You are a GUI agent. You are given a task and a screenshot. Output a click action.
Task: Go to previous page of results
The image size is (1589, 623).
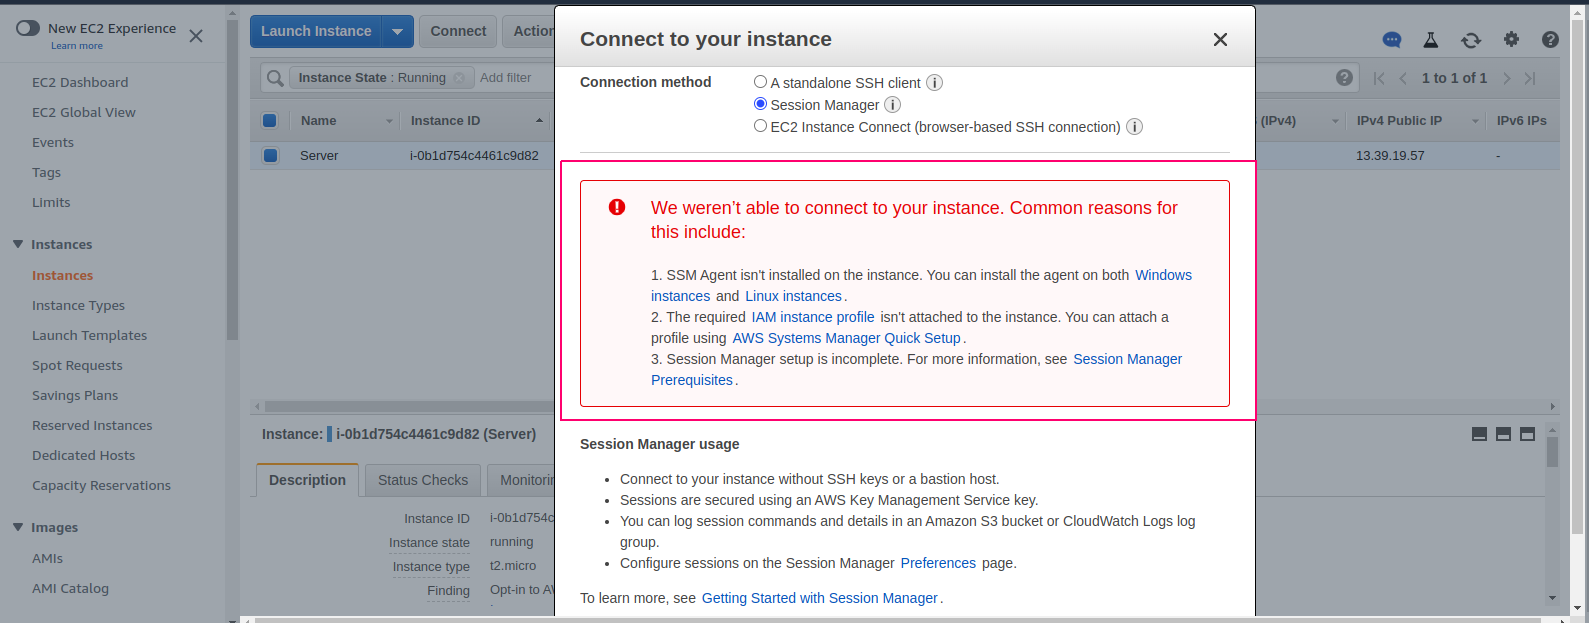point(1403,78)
